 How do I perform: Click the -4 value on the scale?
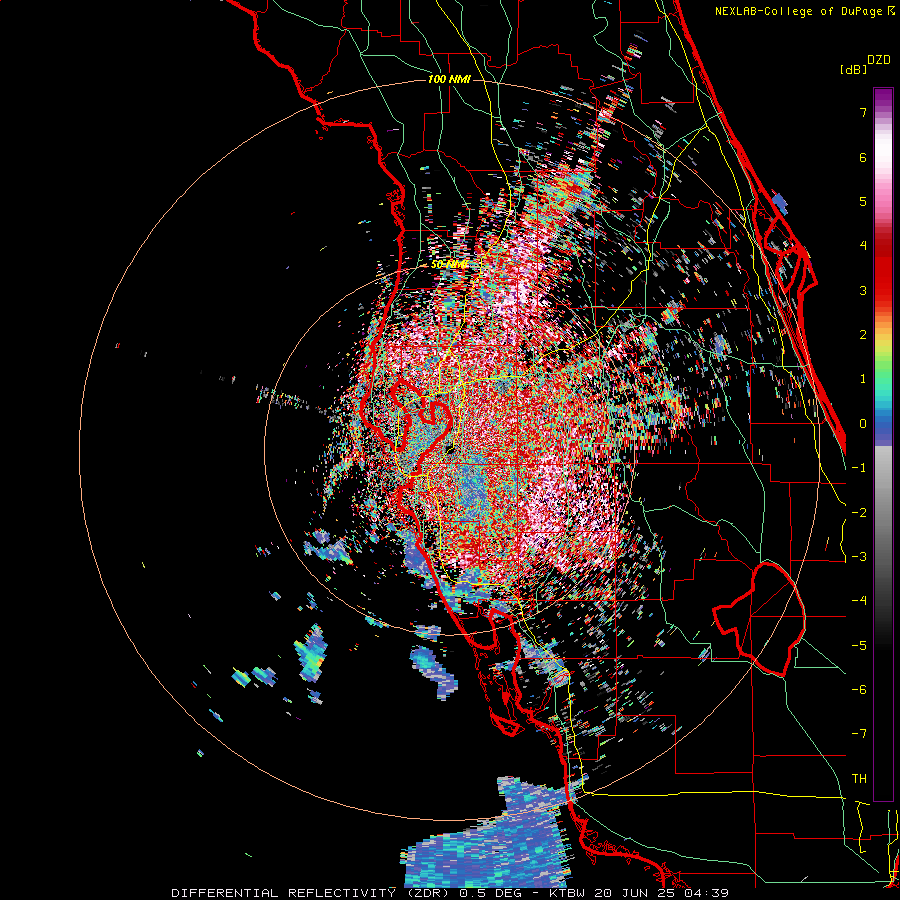click(859, 600)
